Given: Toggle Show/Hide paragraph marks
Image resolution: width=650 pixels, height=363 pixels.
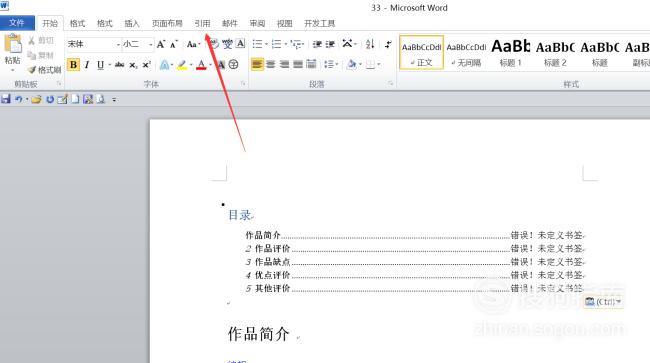Looking at the screenshot, I should pos(388,44).
